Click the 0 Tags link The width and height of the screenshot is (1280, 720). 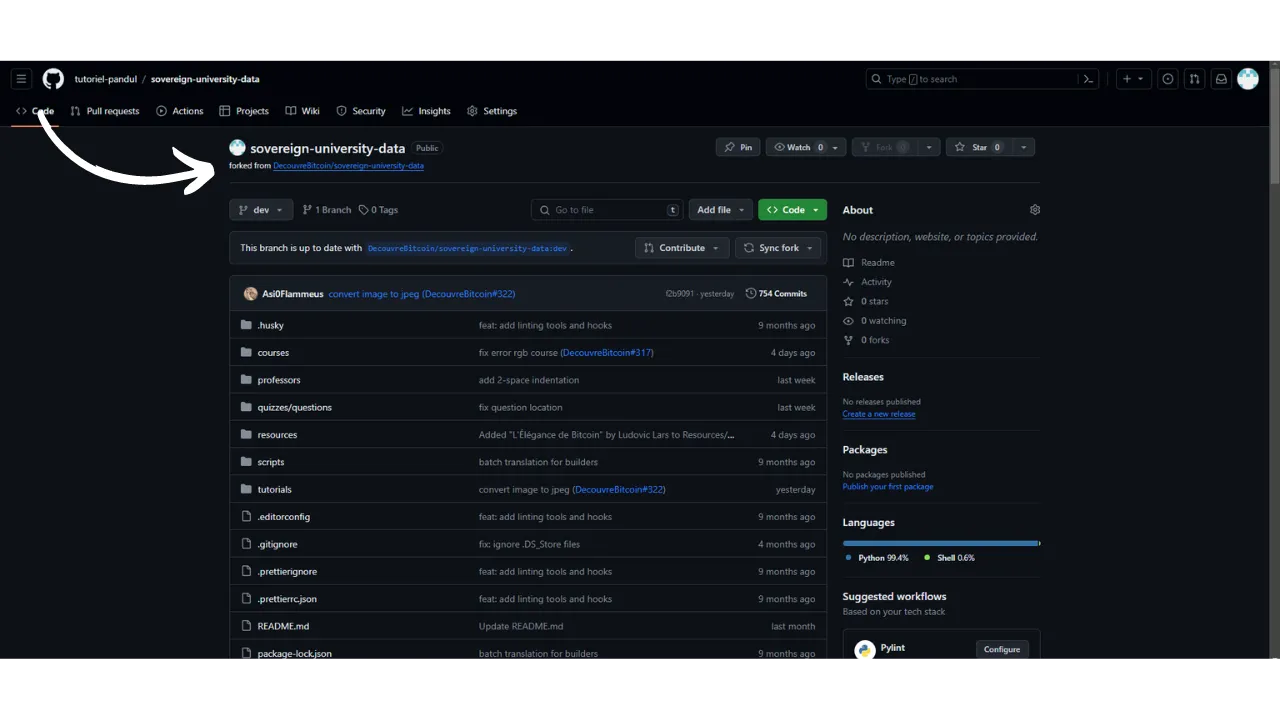click(378, 210)
